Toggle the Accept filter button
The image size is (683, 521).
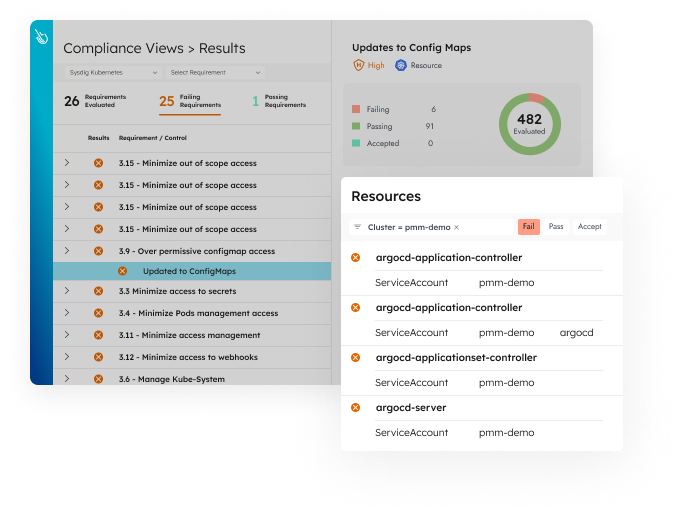point(589,227)
